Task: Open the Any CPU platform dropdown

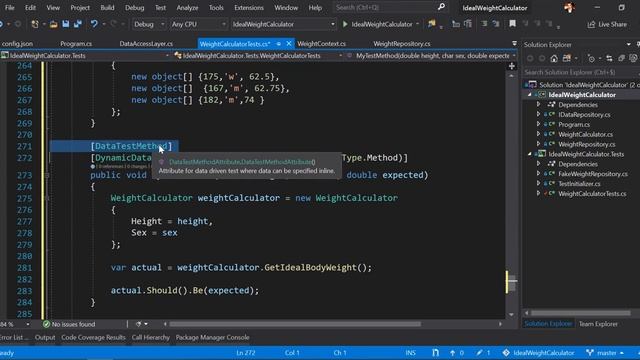Action: tap(198, 24)
